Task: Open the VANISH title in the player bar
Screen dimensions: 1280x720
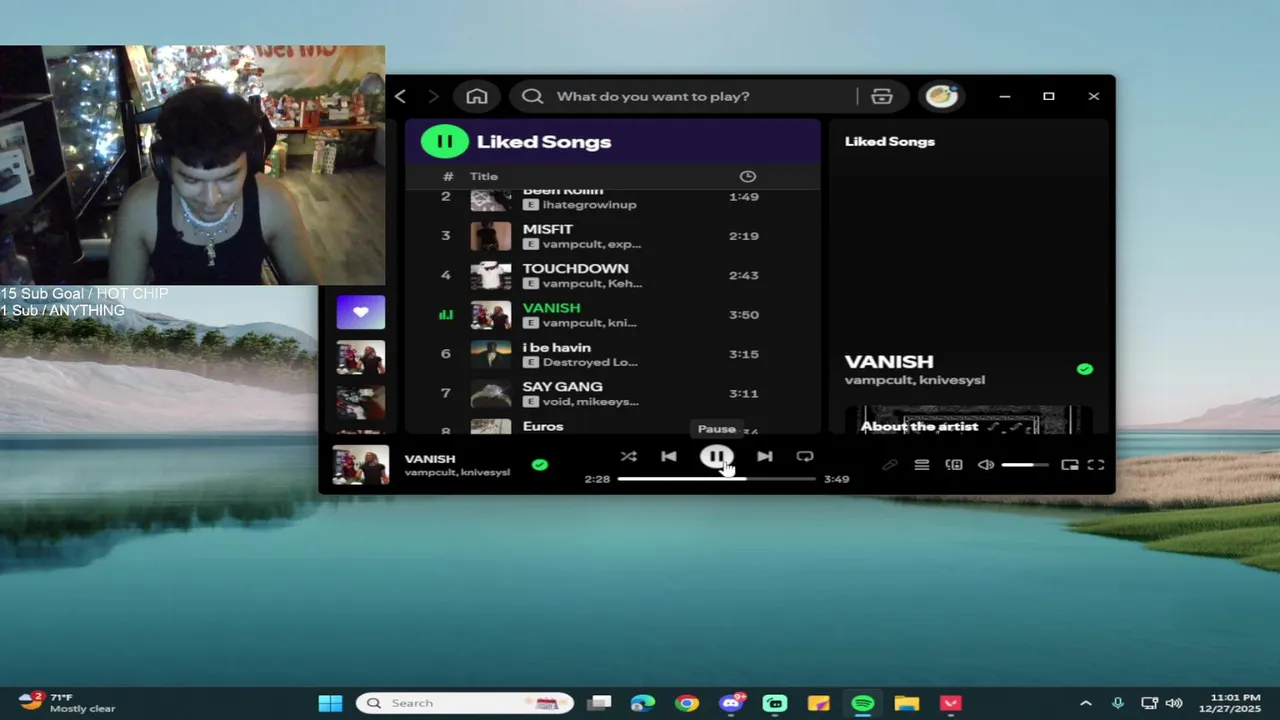Action: click(430, 459)
